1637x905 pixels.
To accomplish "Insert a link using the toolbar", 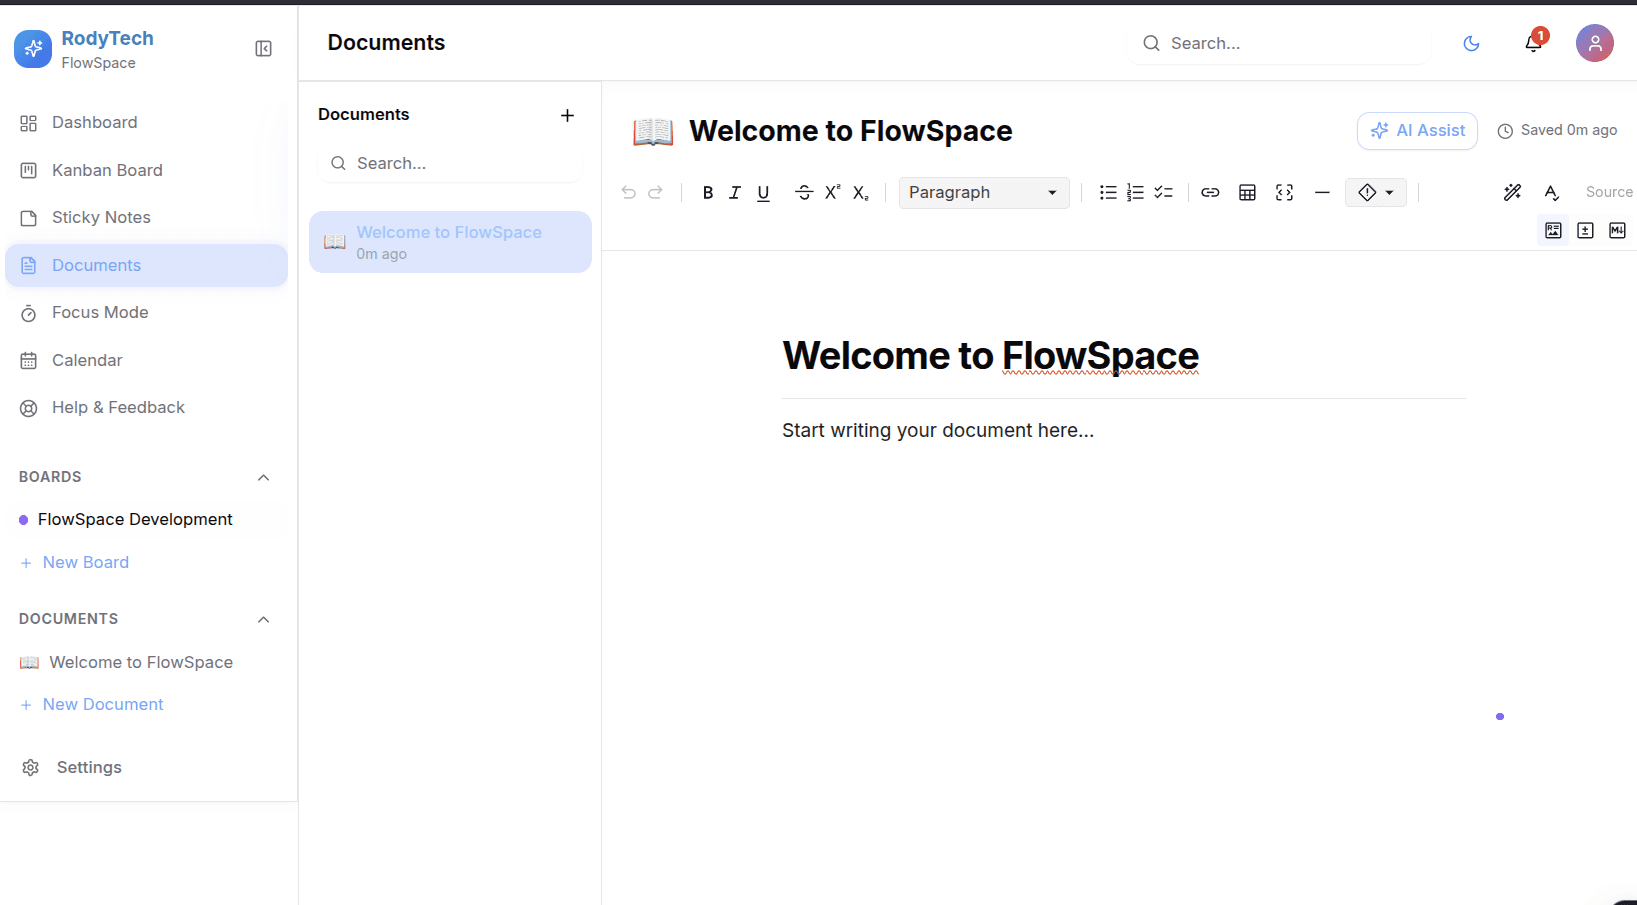I will coord(1211,192).
